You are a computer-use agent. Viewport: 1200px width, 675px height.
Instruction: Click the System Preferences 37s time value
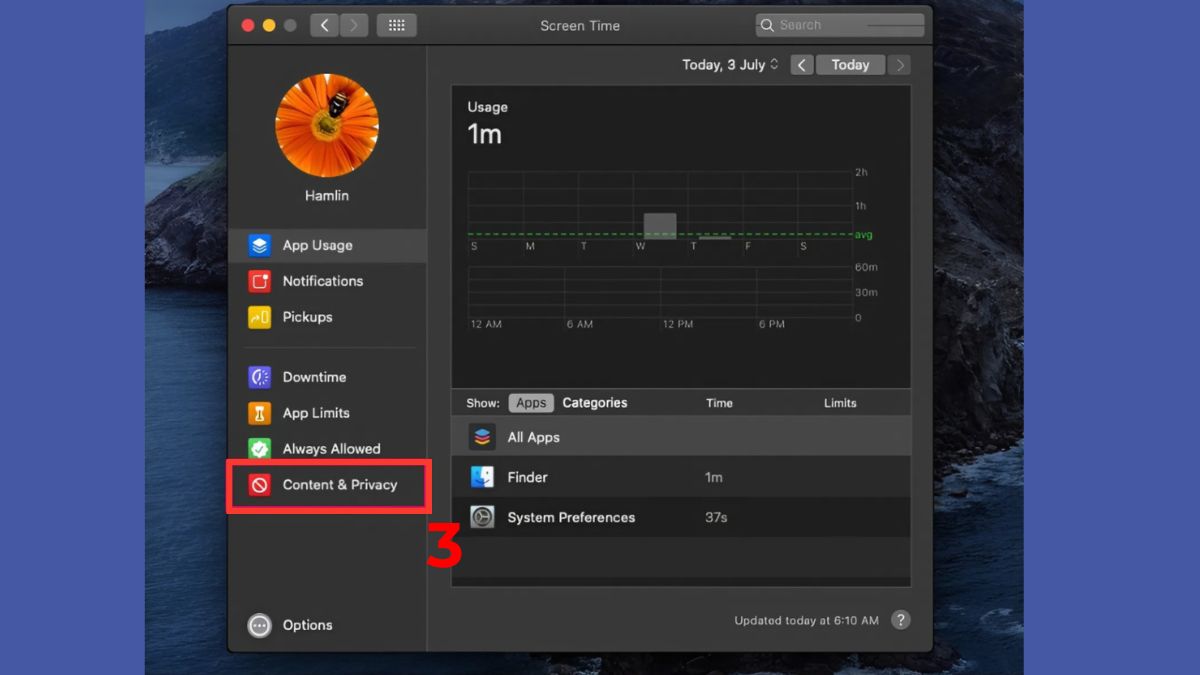click(x=716, y=517)
